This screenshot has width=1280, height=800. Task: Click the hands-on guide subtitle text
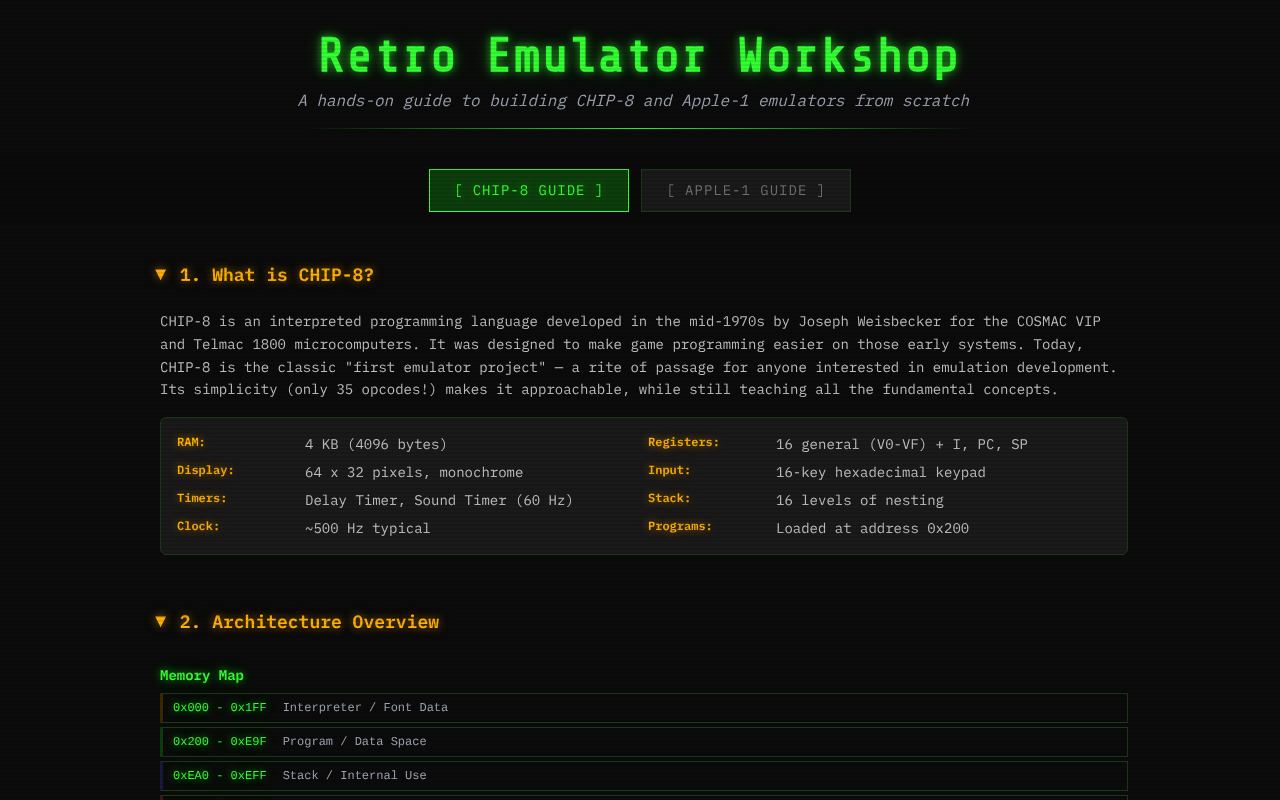(633, 100)
